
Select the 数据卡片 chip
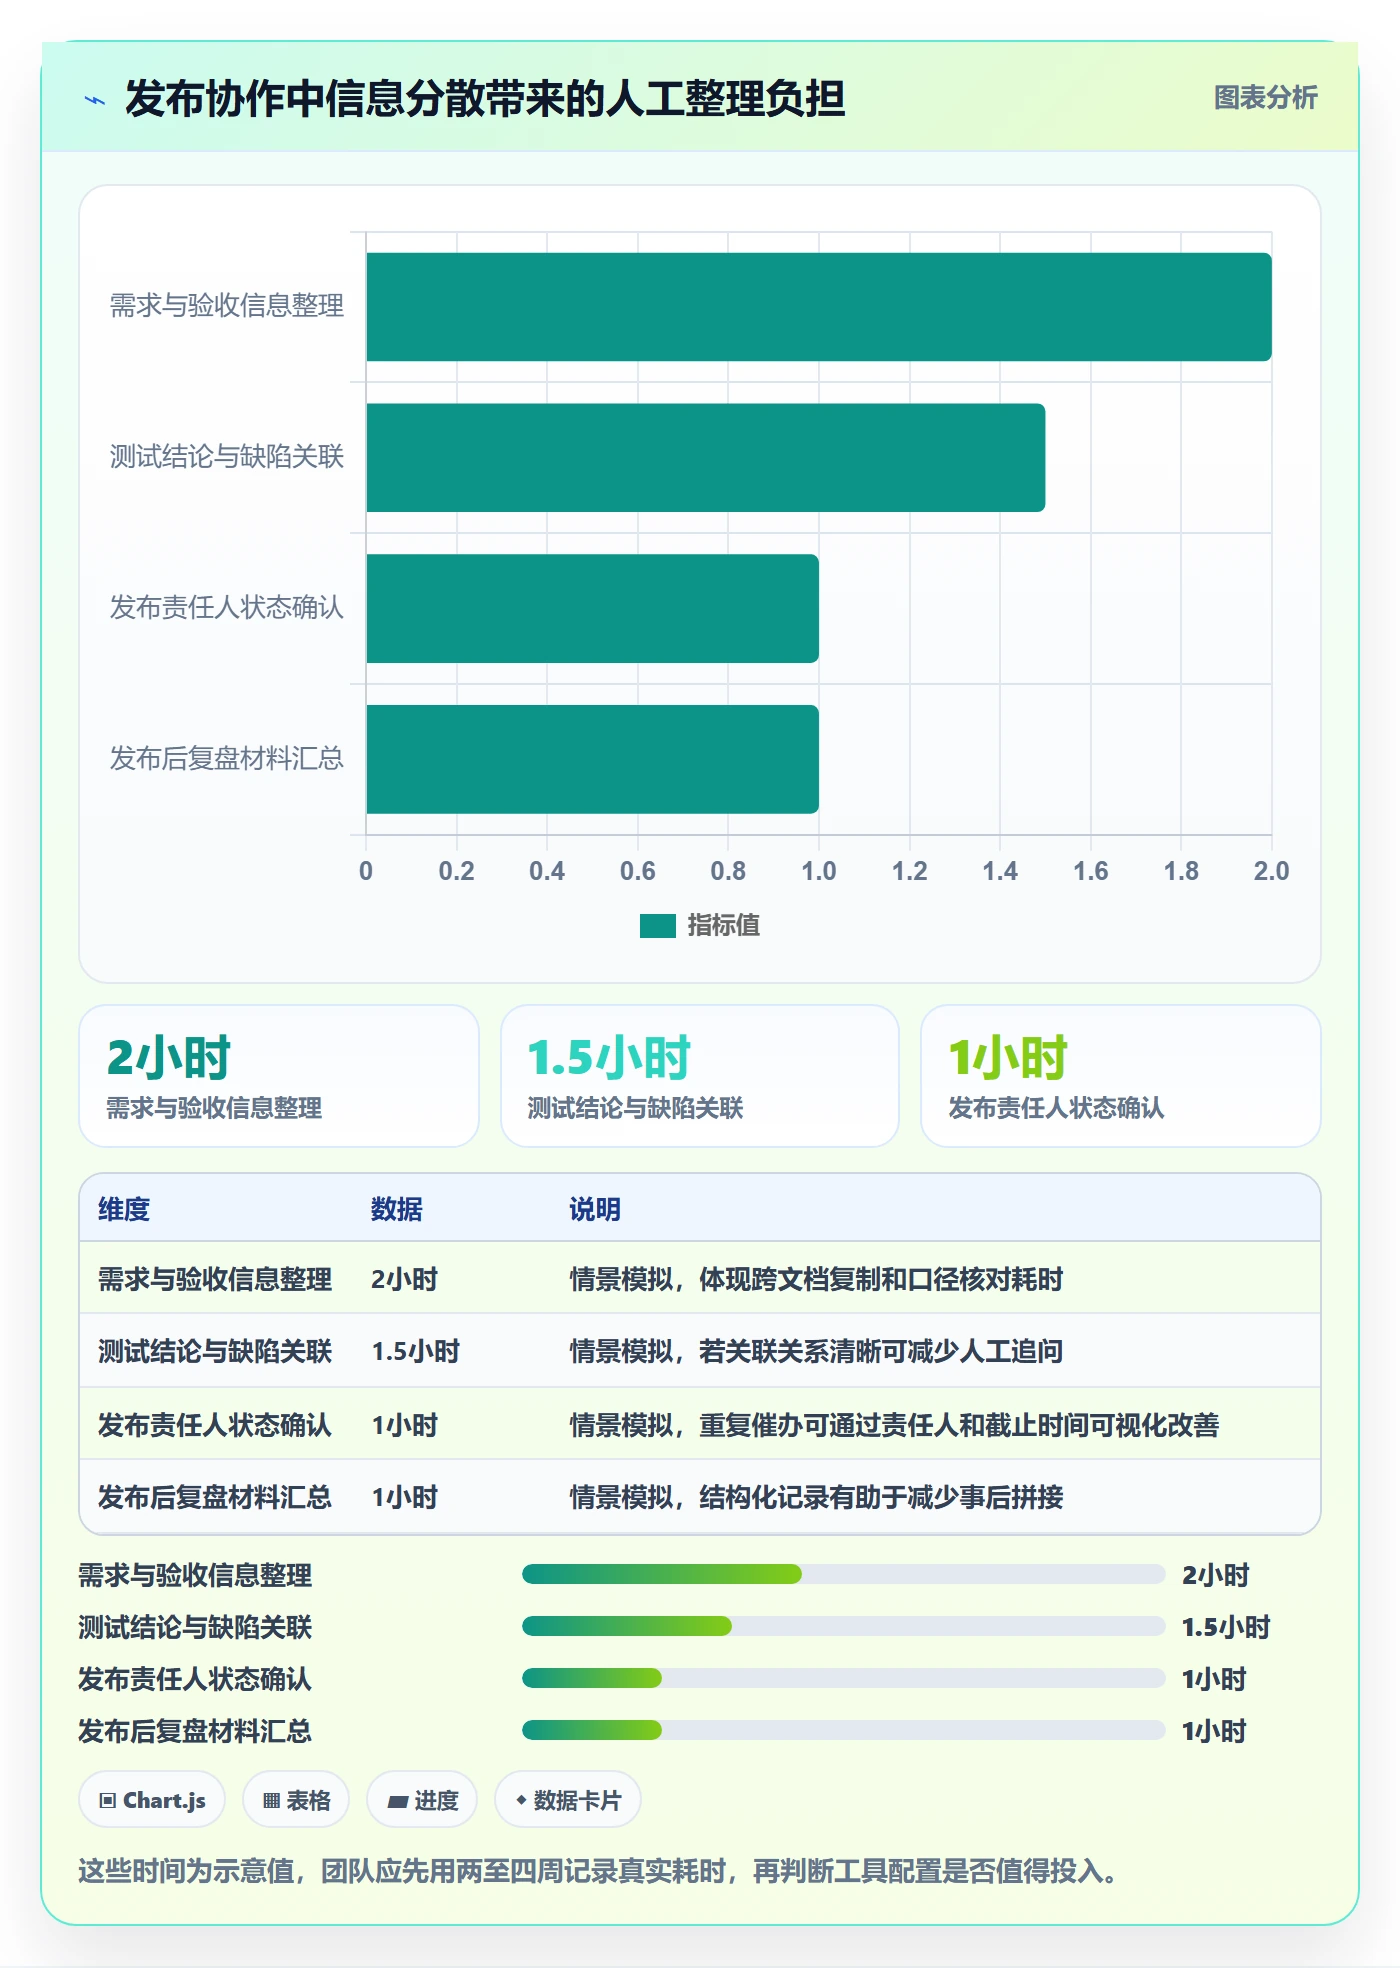click(568, 1800)
